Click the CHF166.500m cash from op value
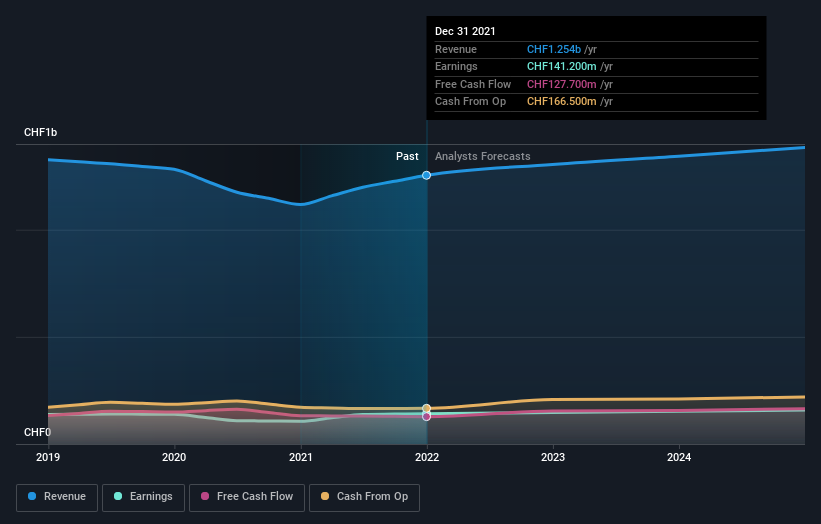Image resolution: width=821 pixels, height=524 pixels. pyautogui.click(x=561, y=102)
